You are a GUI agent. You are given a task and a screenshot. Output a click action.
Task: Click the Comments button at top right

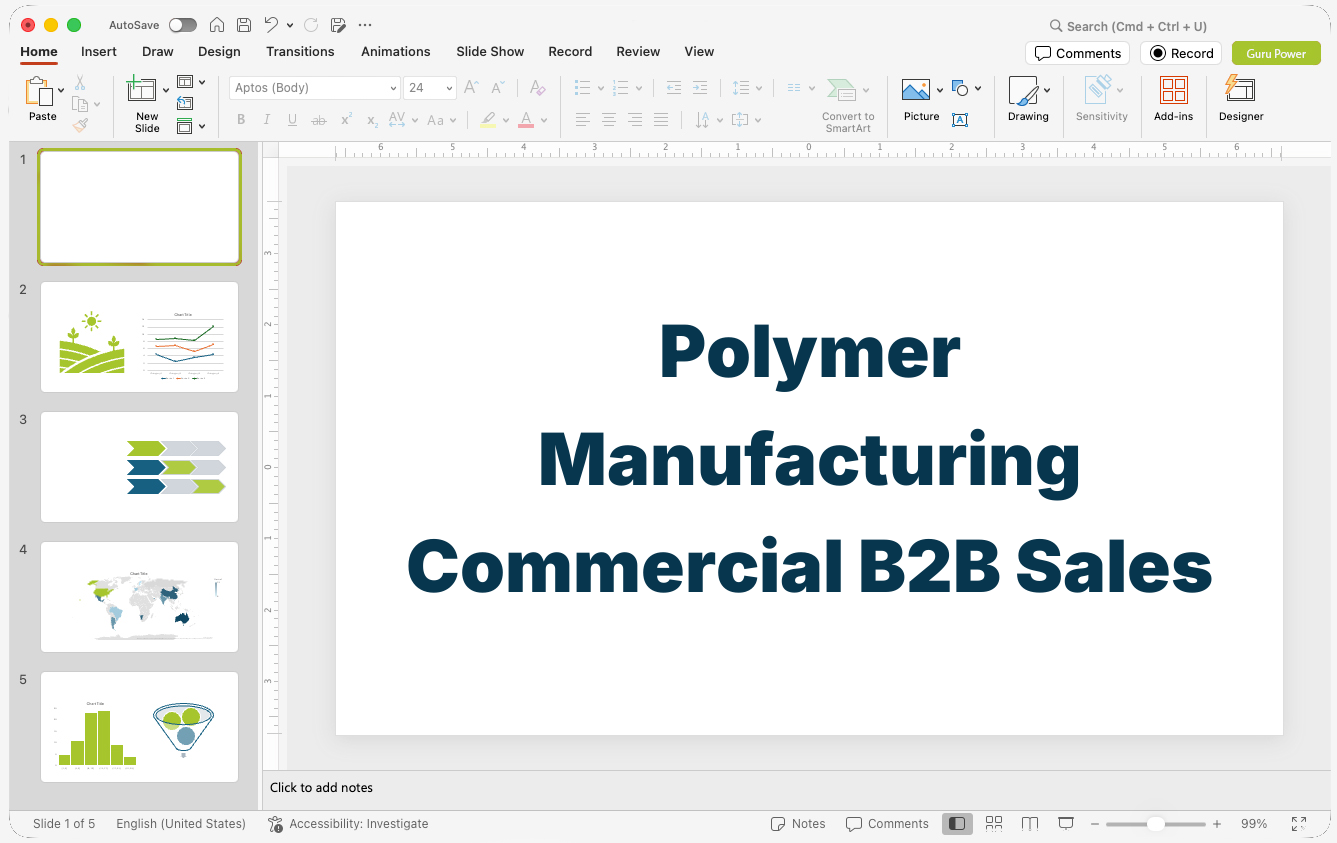(x=1078, y=53)
